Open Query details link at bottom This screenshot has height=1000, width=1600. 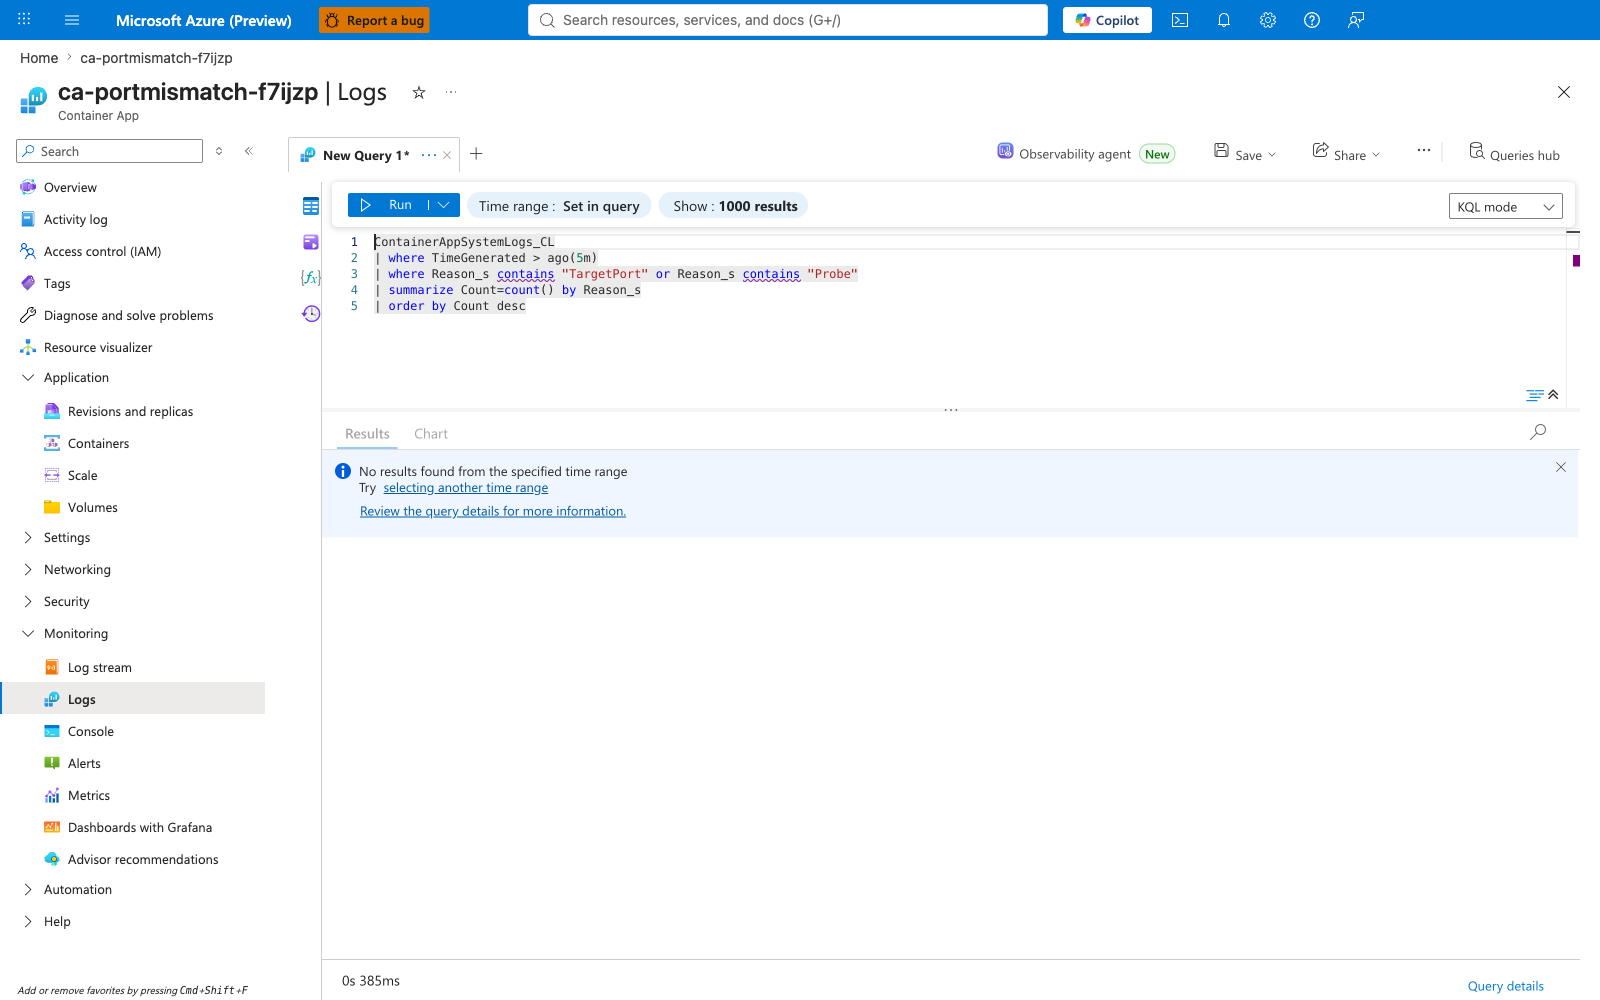[x=1506, y=986]
